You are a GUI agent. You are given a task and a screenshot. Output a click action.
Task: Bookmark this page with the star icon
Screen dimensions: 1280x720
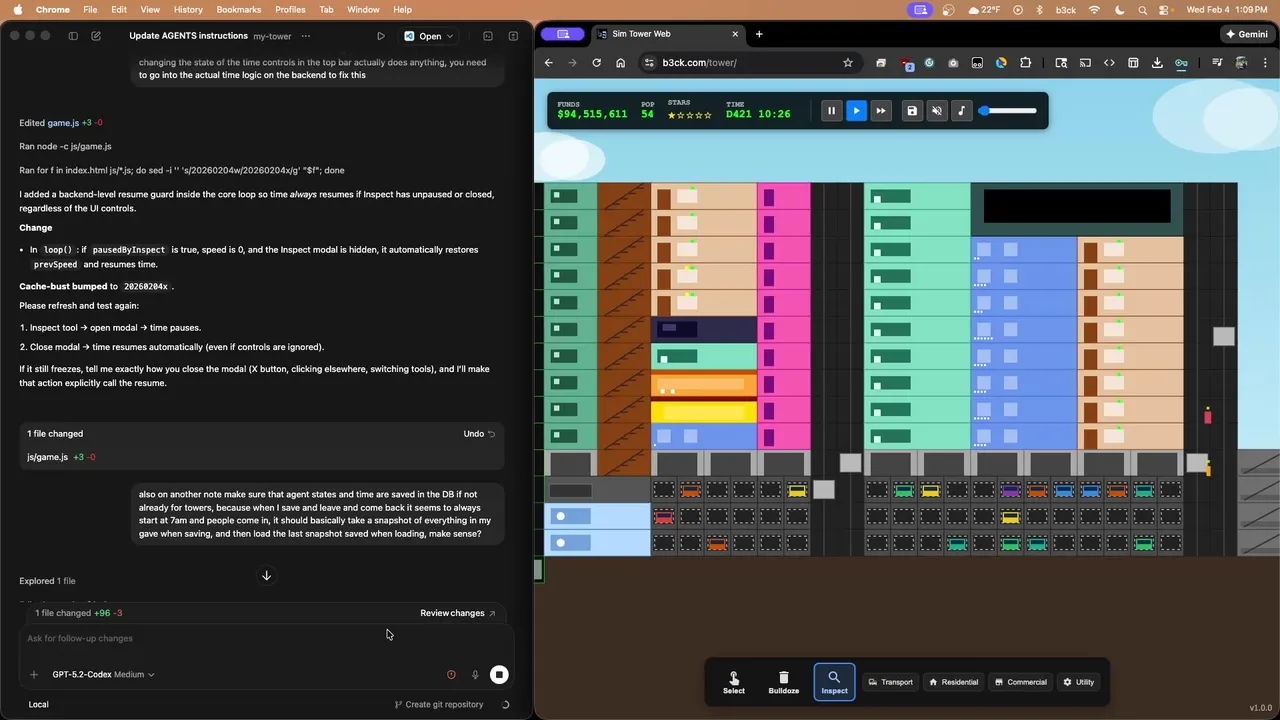[x=848, y=63]
